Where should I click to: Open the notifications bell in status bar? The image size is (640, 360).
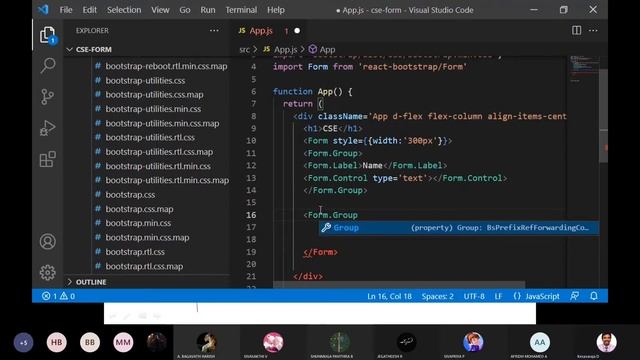tap(594, 296)
